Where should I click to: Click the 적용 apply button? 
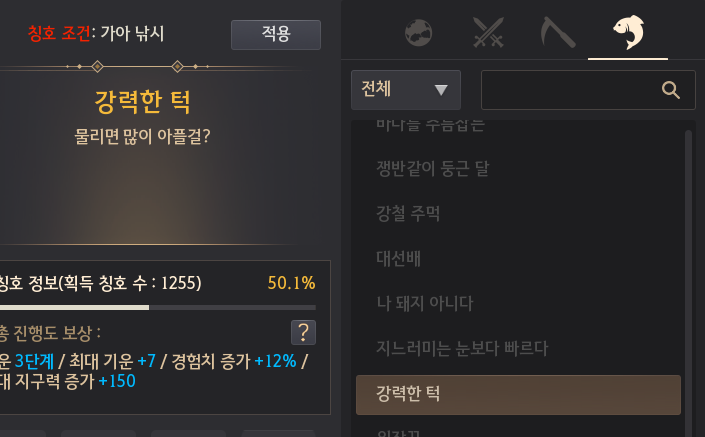point(276,35)
